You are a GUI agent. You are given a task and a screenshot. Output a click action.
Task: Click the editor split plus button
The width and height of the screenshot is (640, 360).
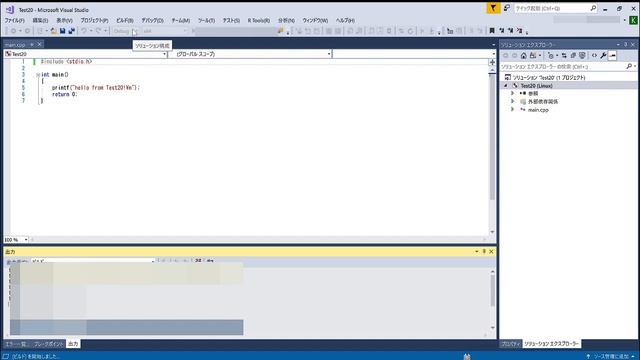coord(492,62)
